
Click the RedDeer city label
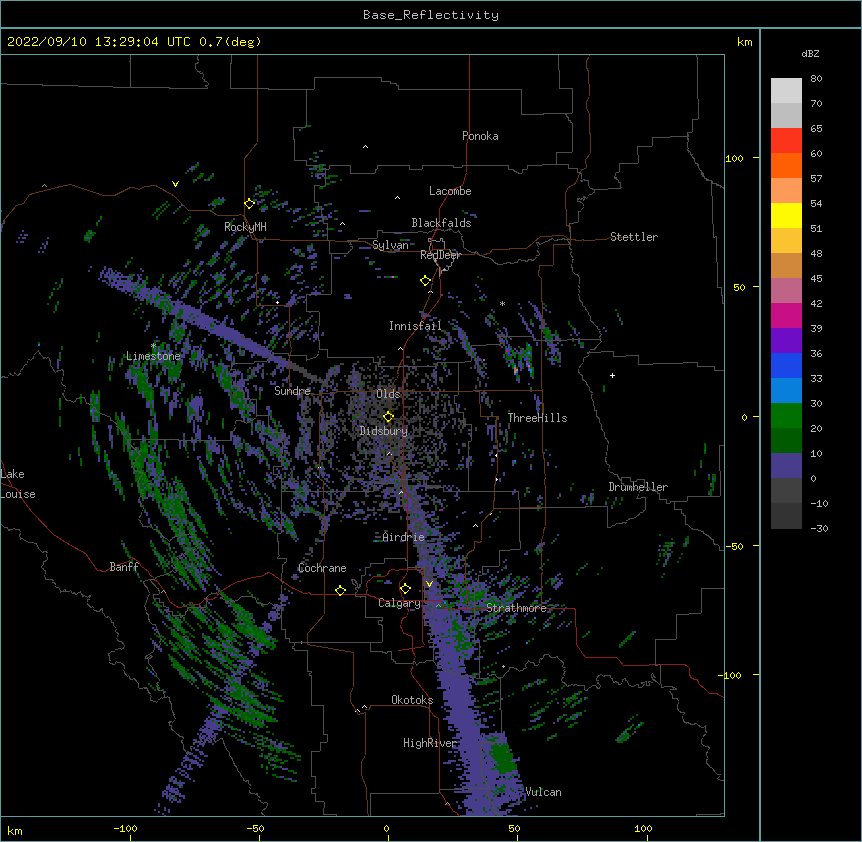pos(440,255)
